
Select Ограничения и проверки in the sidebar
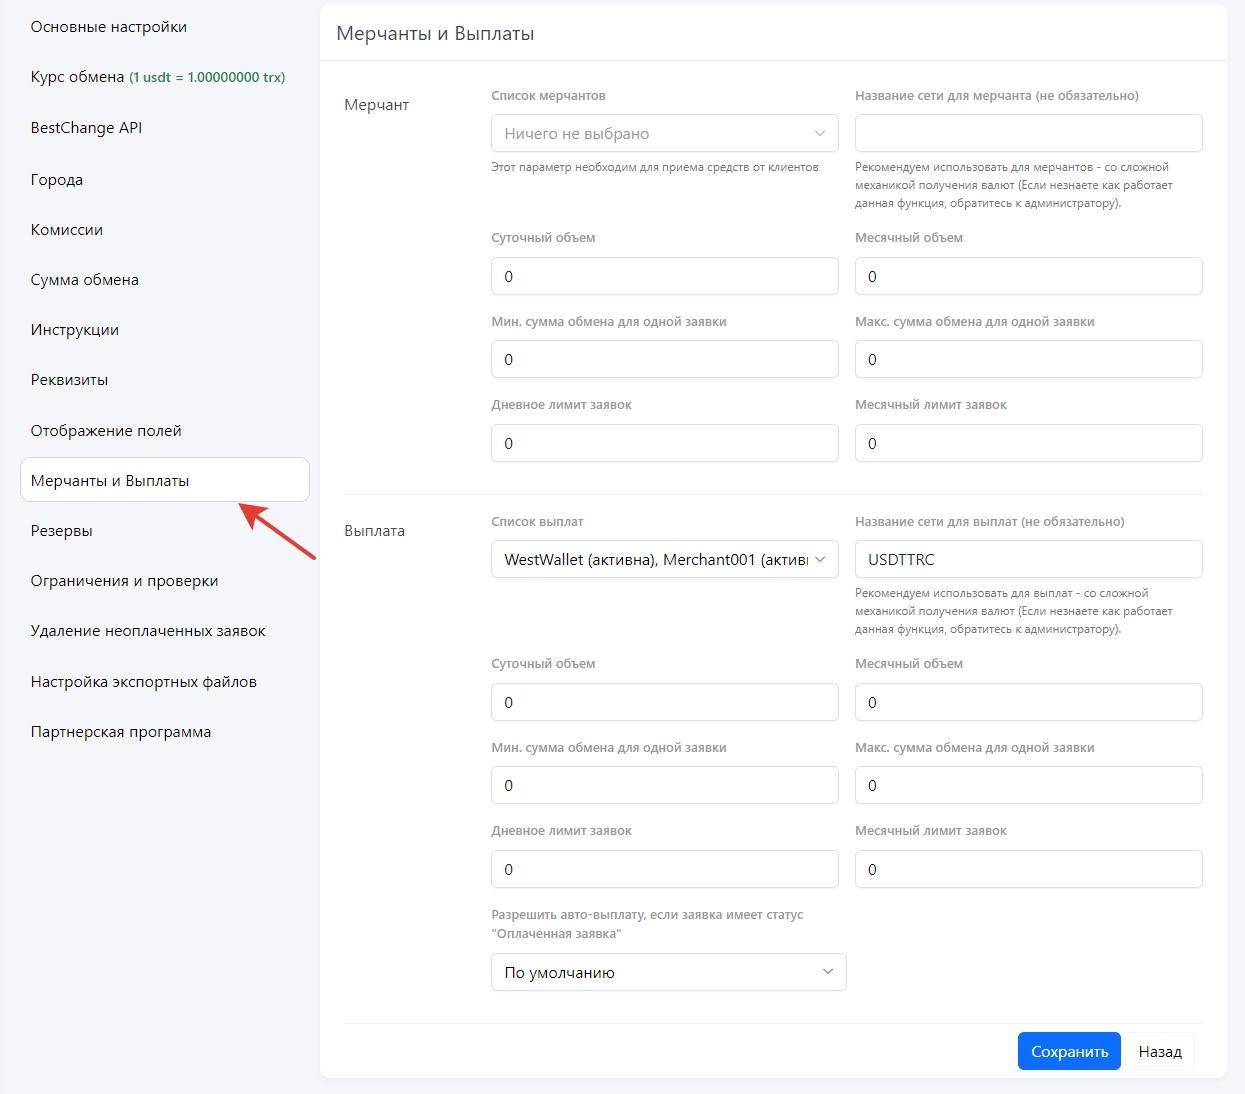[x=125, y=581]
